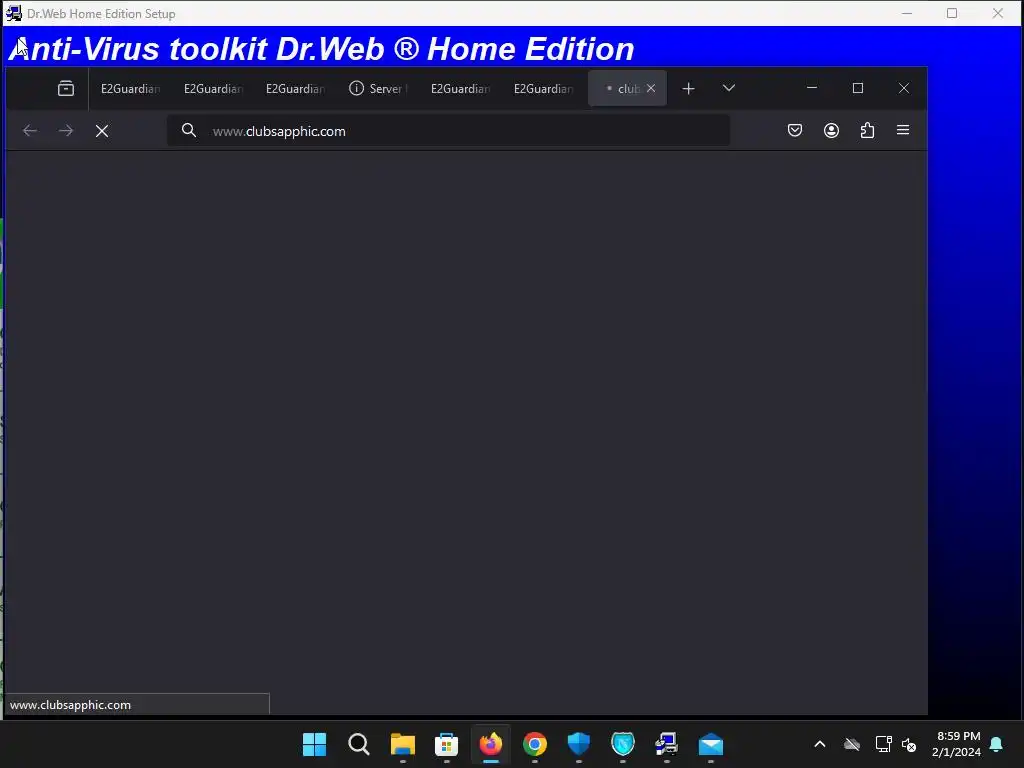Switch to the Server tab
Screen dimensions: 1024x768
coord(378,88)
